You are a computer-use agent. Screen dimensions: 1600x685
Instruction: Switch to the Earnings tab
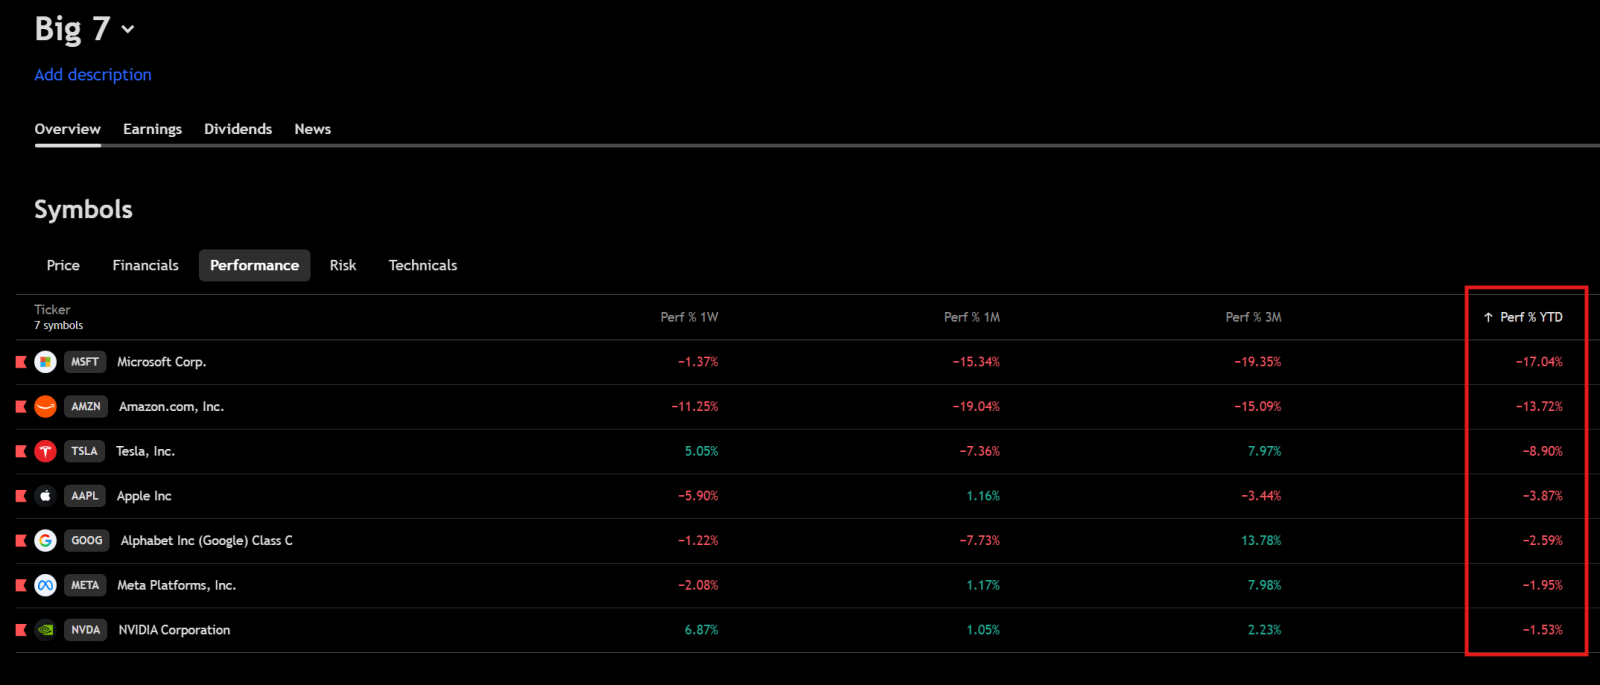[152, 129]
